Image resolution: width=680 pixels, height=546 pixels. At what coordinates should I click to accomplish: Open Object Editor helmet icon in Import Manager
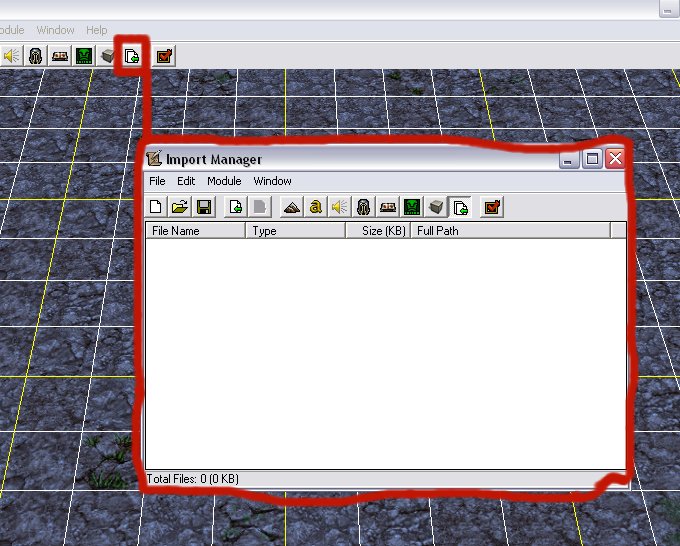(363, 207)
